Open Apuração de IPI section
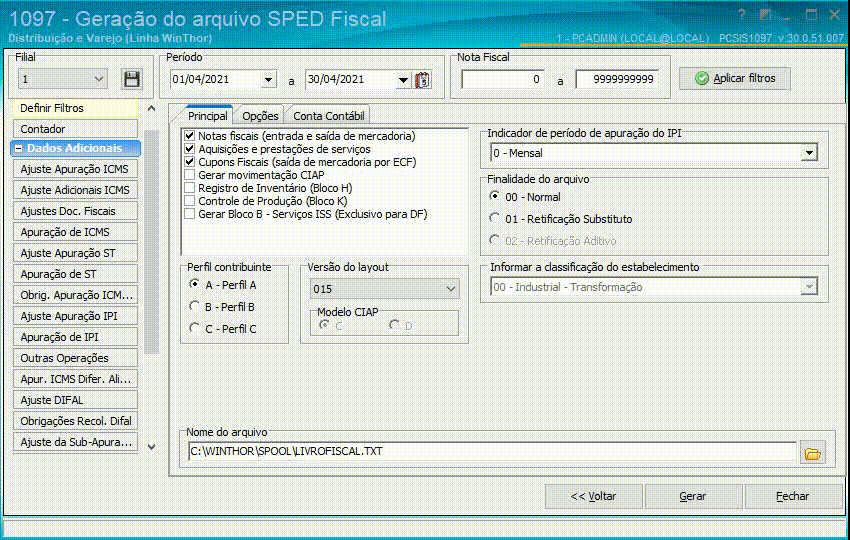Screen dimensions: 850x540 coord(75,337)
